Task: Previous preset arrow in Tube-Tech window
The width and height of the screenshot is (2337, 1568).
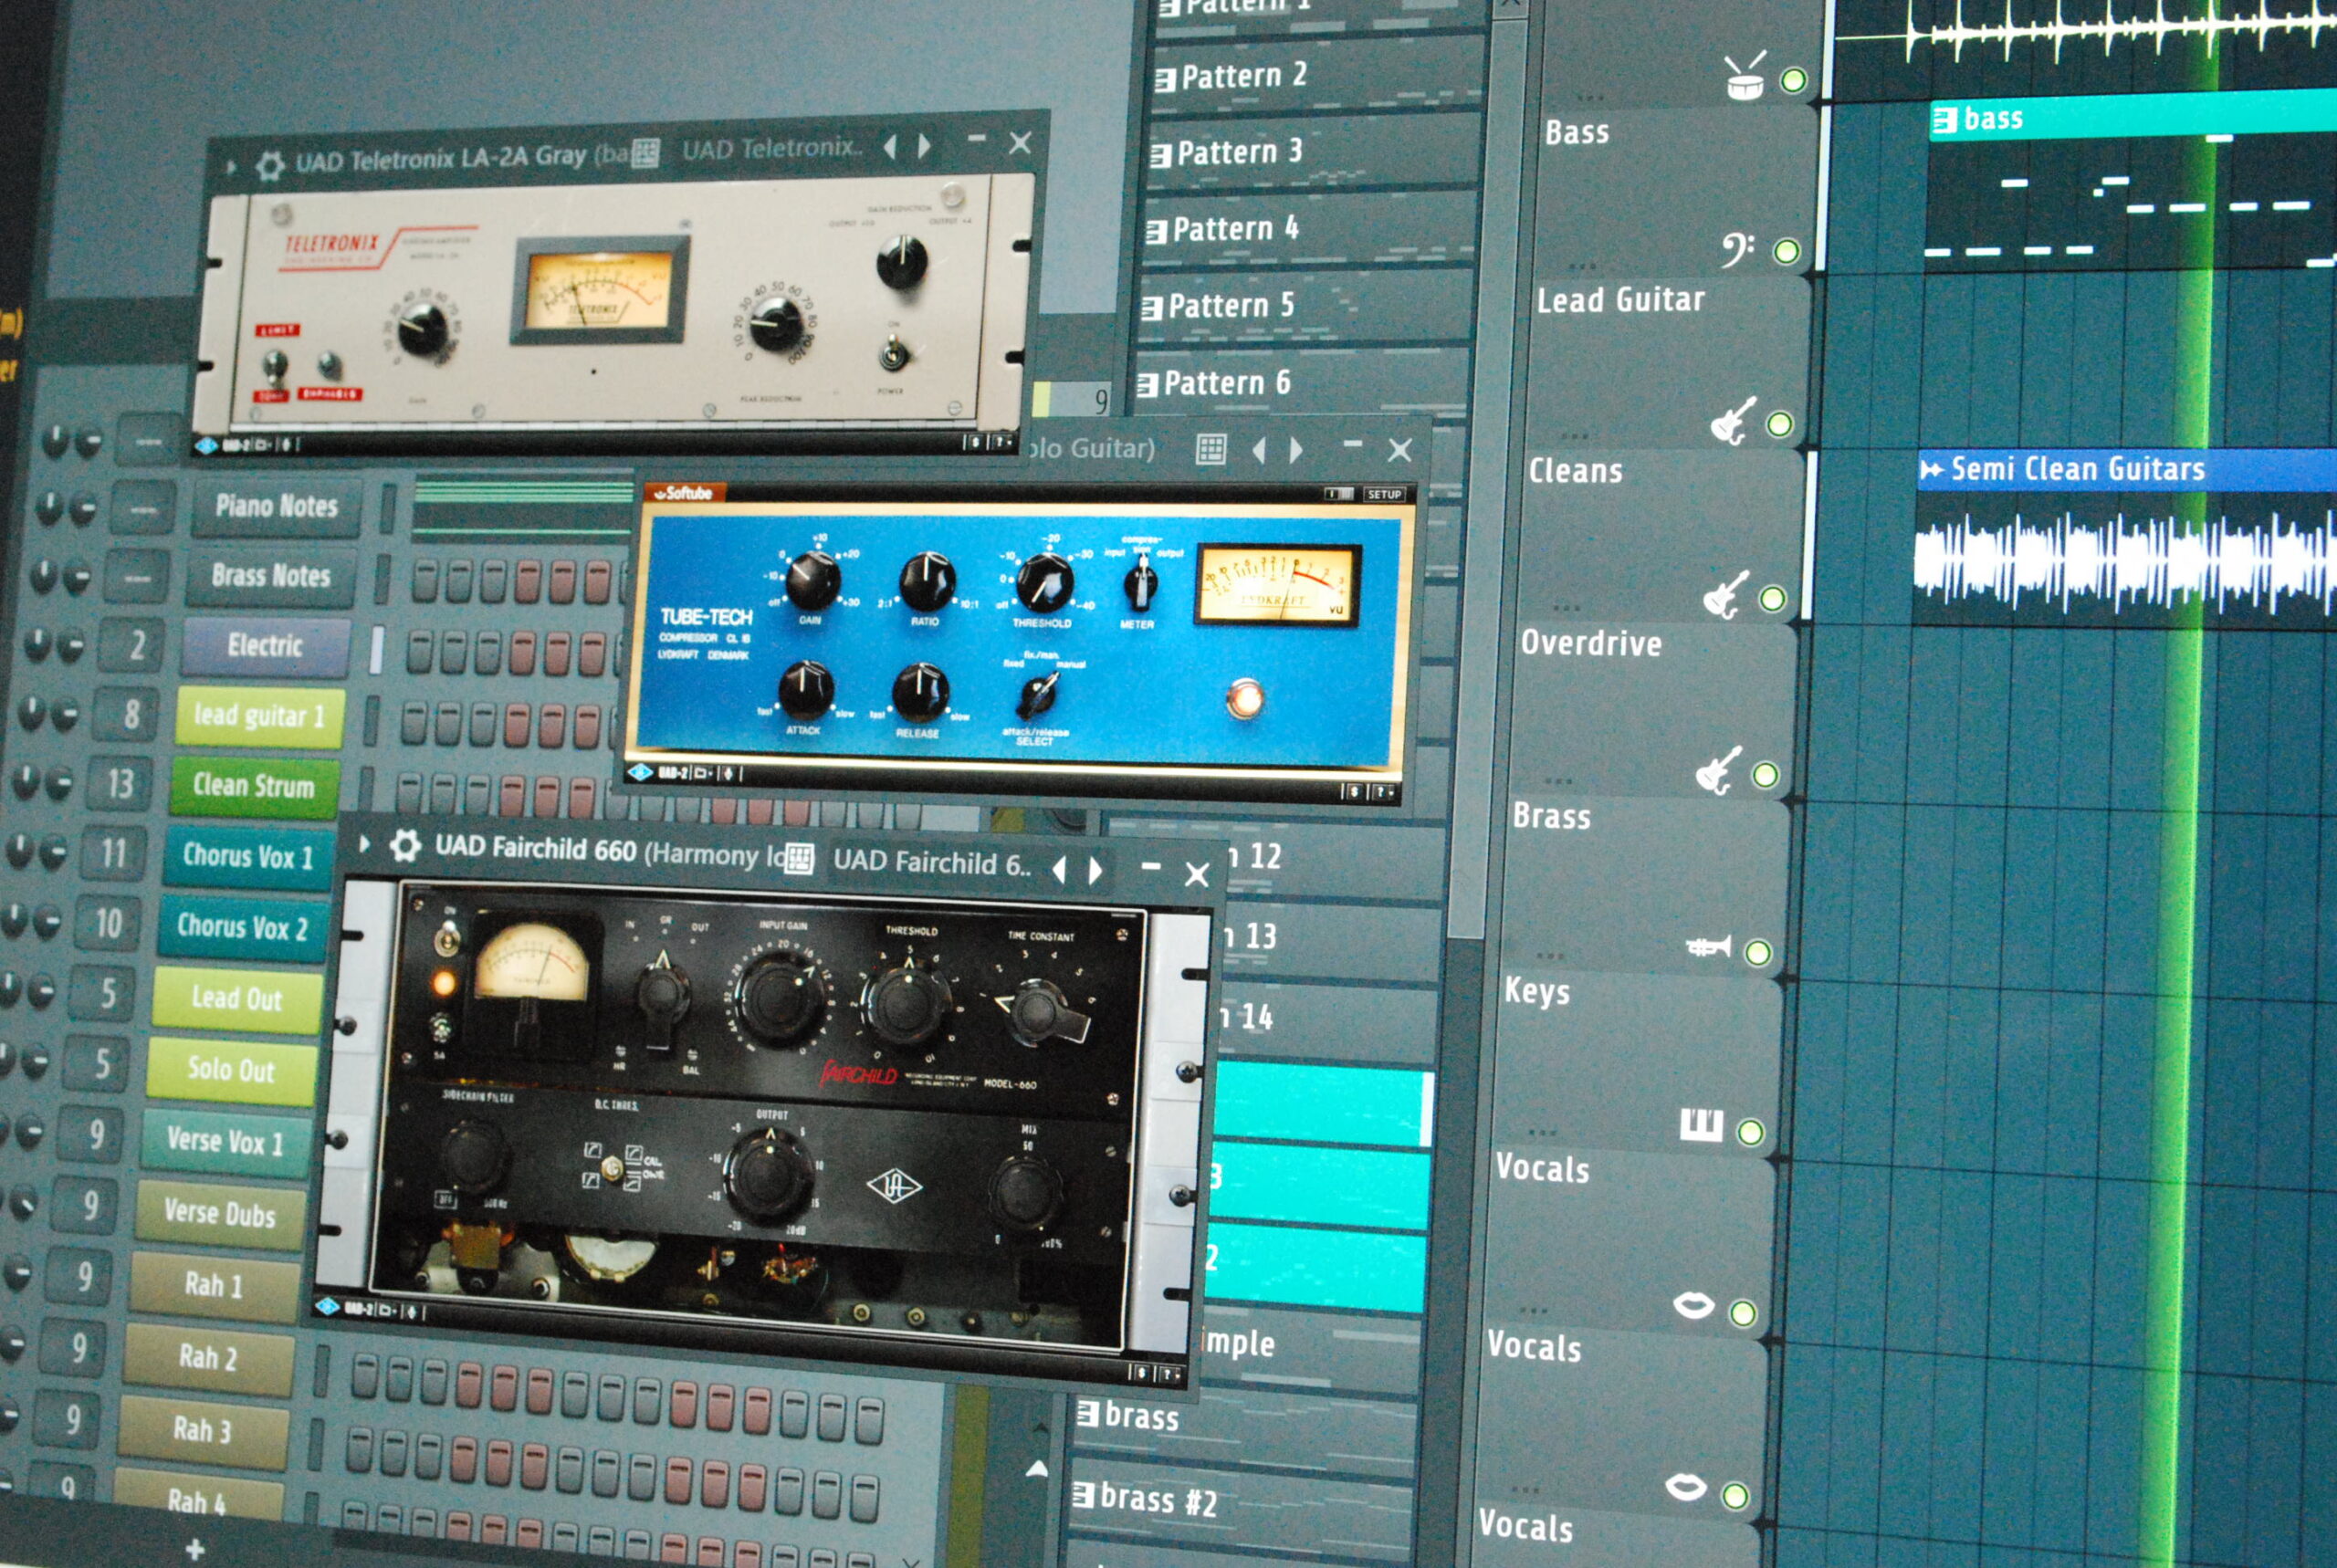Action: (x=1259, y=451)
